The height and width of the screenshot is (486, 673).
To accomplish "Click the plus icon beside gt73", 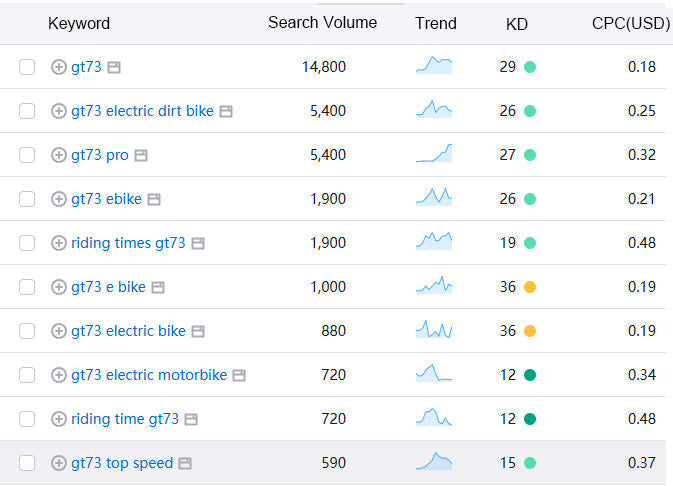I will [59, 67].
